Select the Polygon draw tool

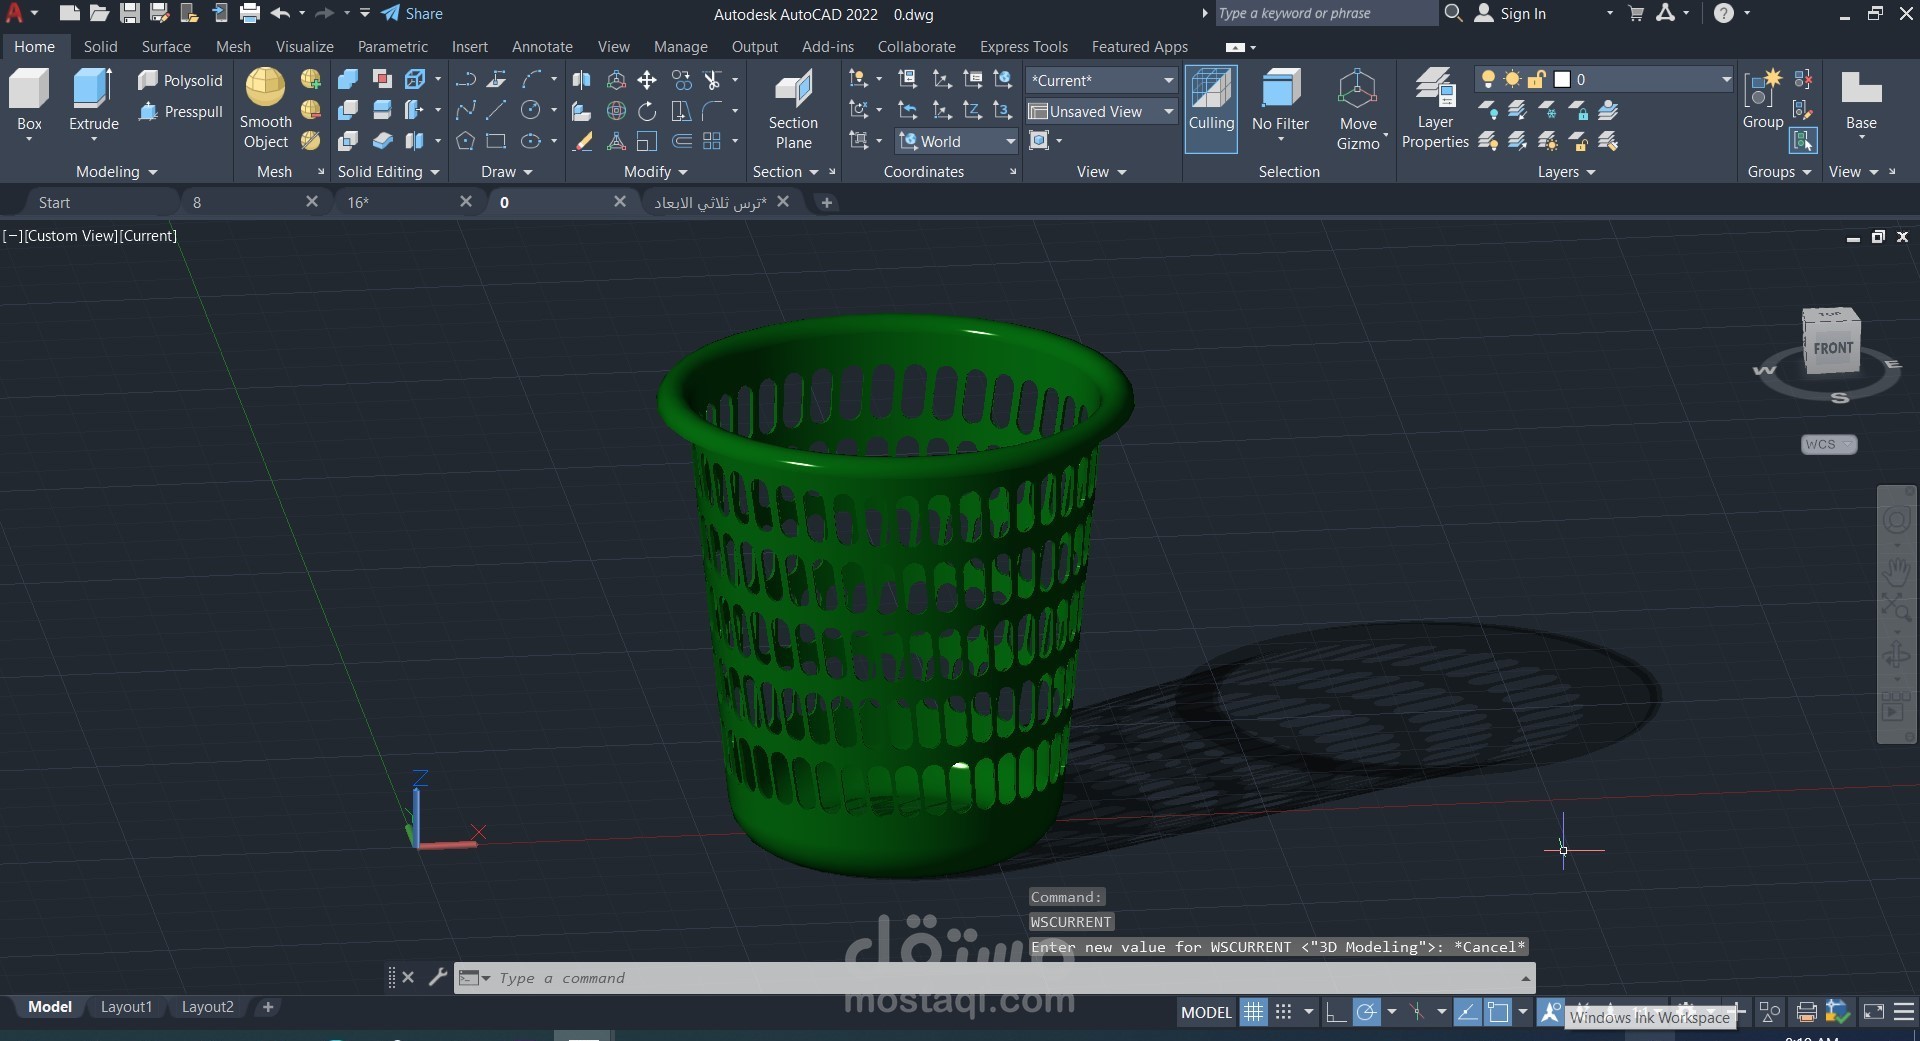point(465,141)
